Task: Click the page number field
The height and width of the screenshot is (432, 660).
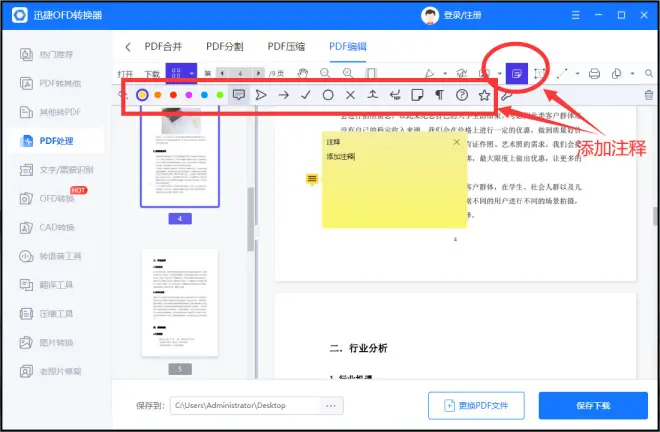Action: [x=240, y=73]
